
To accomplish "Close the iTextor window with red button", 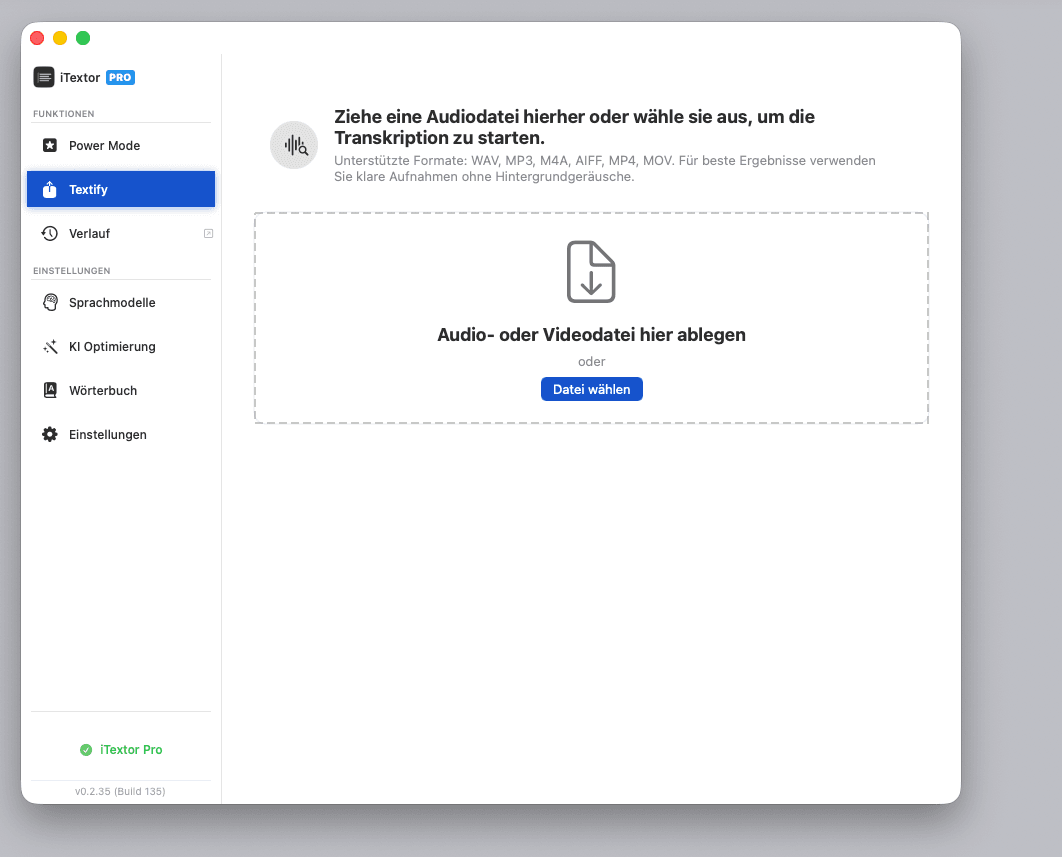I will pyautogui.click(x=37, y=38).
